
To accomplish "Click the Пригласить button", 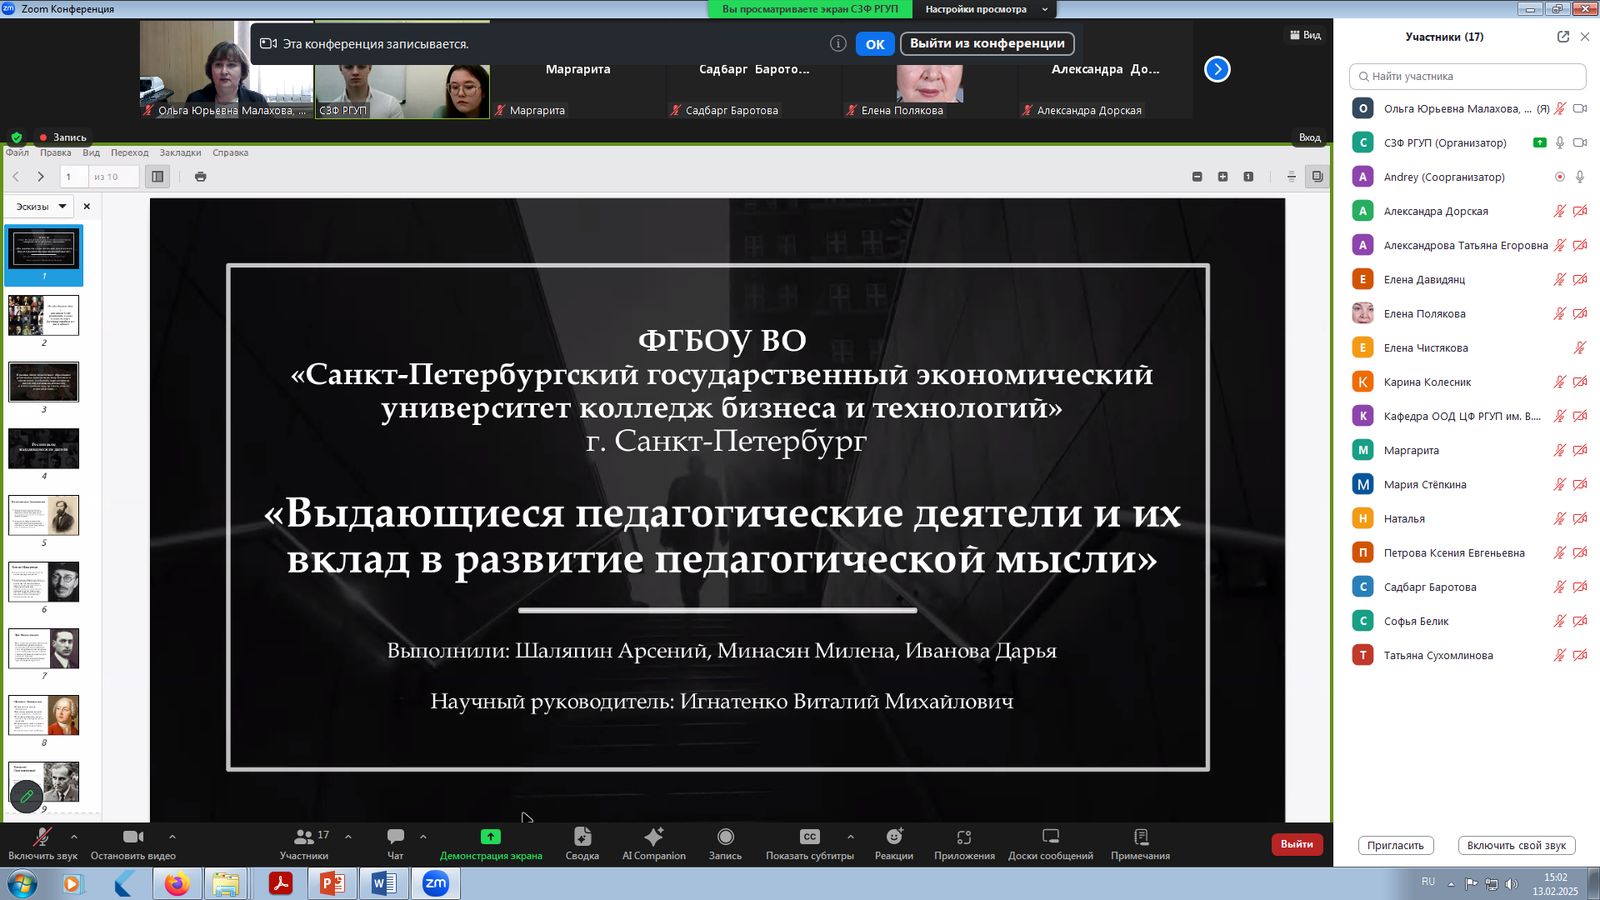I will tap(1395, 845).
